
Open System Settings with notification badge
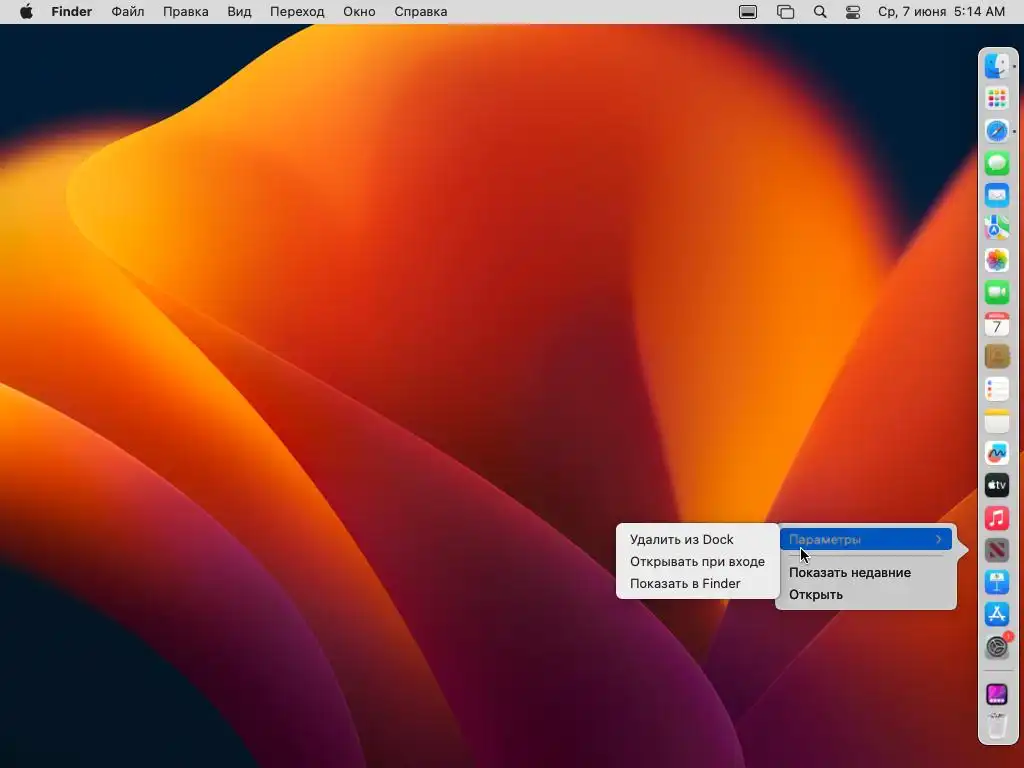click(x=997, y=647)
